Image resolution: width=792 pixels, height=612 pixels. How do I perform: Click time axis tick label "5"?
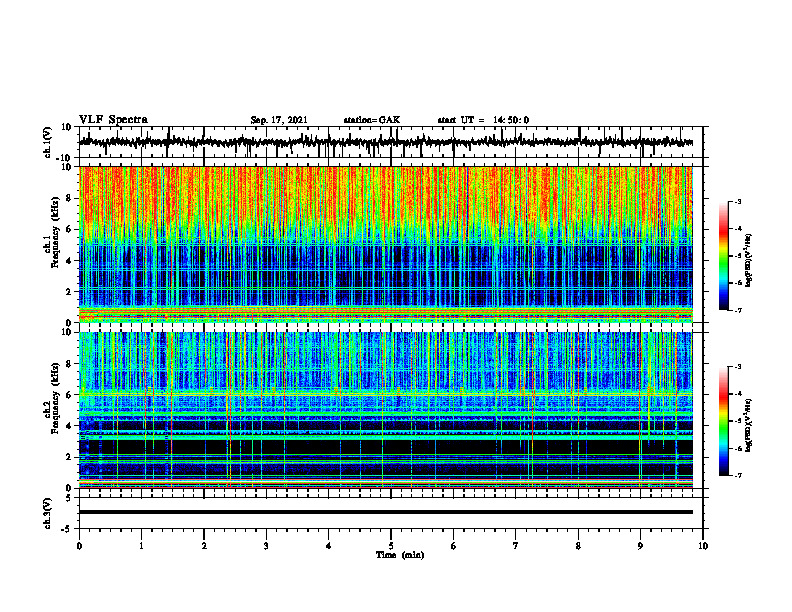tap(391, 546)
